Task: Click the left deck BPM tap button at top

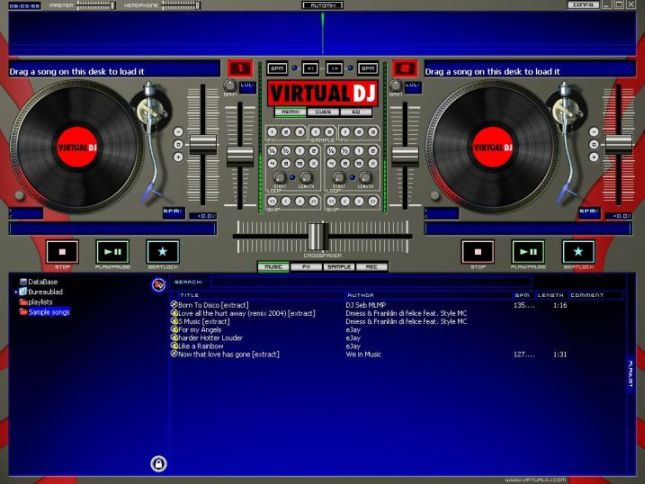Action: pos(277,68)
